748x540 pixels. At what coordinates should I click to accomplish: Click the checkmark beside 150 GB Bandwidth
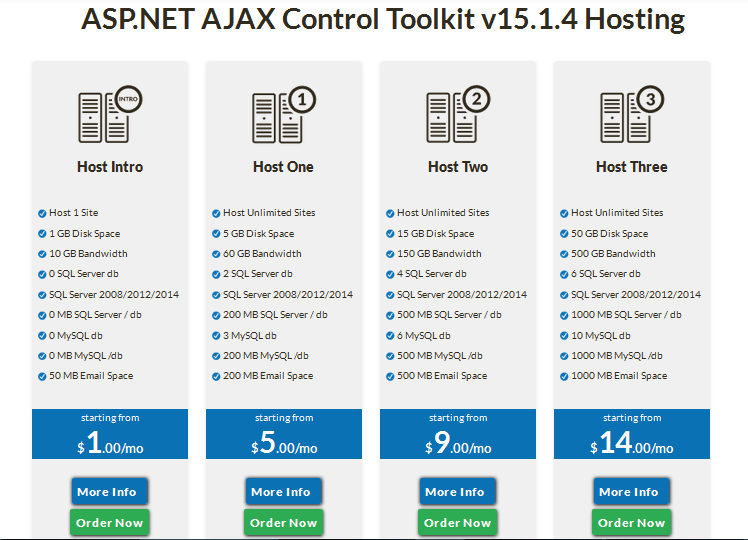(390, 254)
